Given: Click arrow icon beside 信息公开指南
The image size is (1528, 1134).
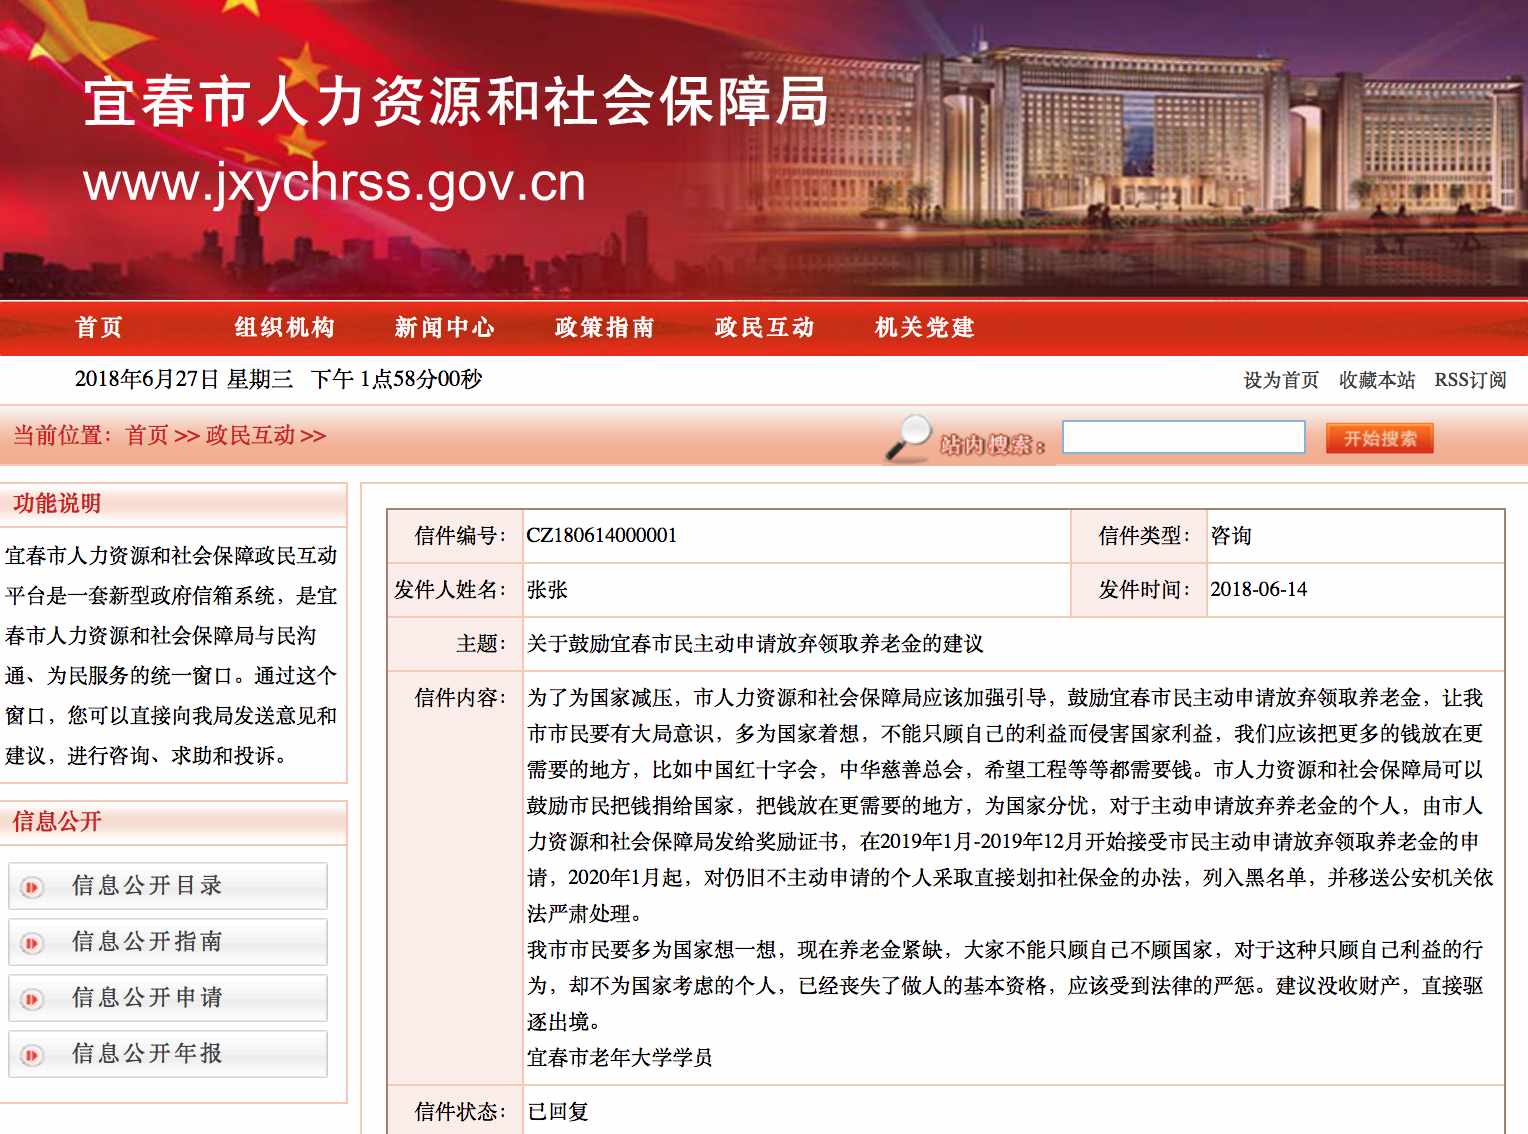Looking at the screenshot, I should [32, 943].
